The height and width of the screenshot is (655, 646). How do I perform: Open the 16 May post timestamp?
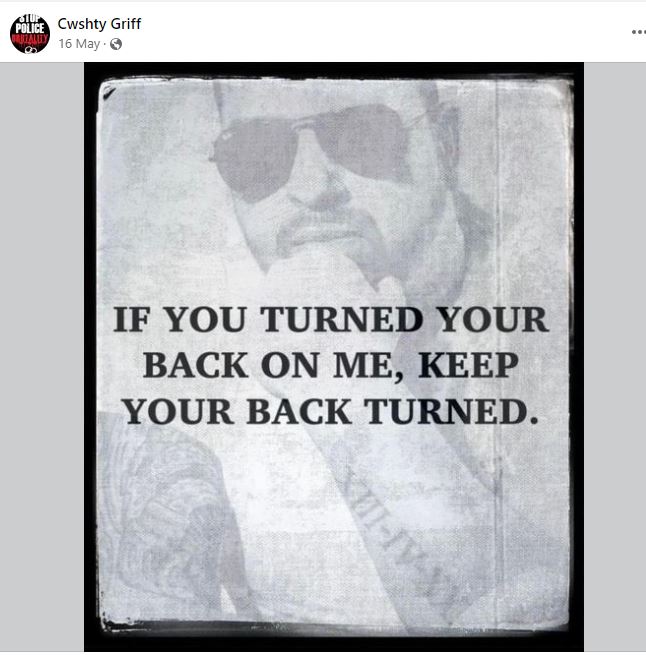[79, 44]
